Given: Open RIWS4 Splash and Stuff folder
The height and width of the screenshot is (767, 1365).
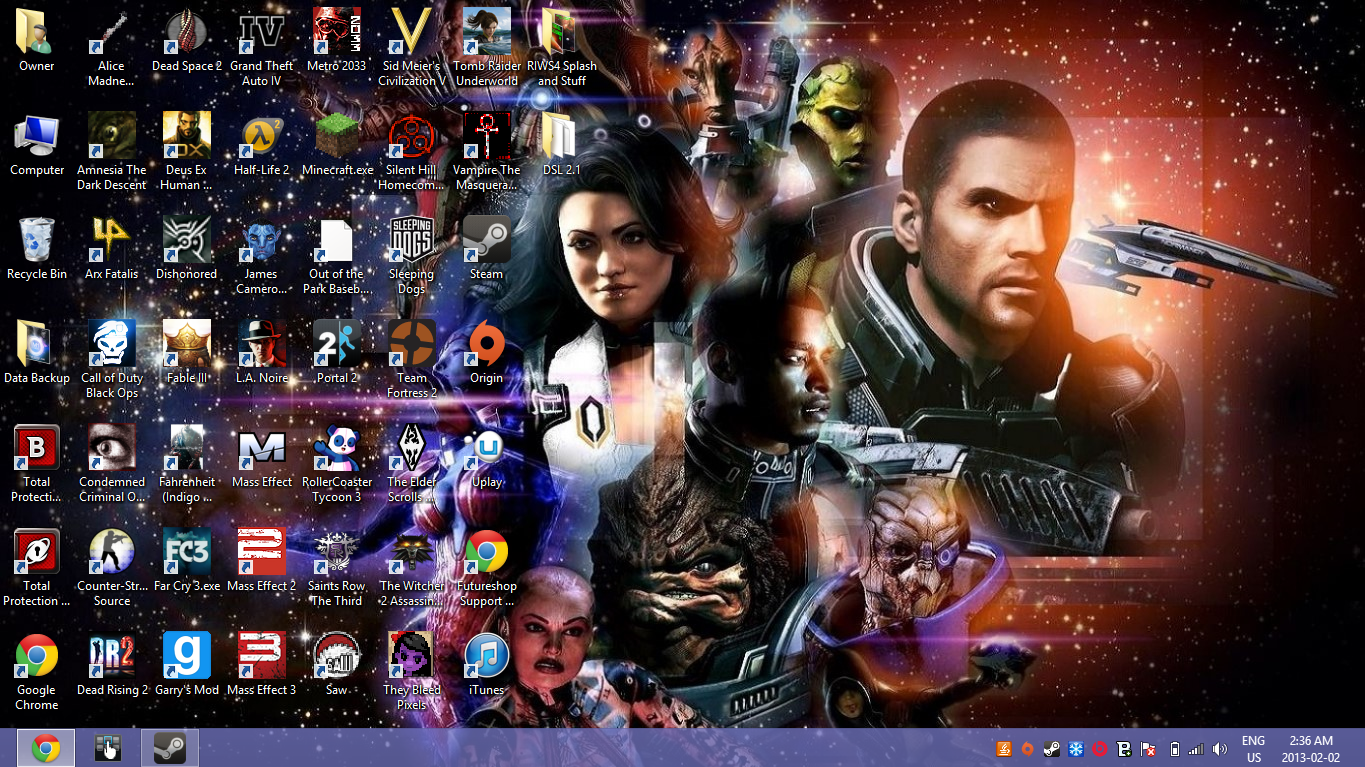Looking at the screenshot, I should (x=562, y=49).
